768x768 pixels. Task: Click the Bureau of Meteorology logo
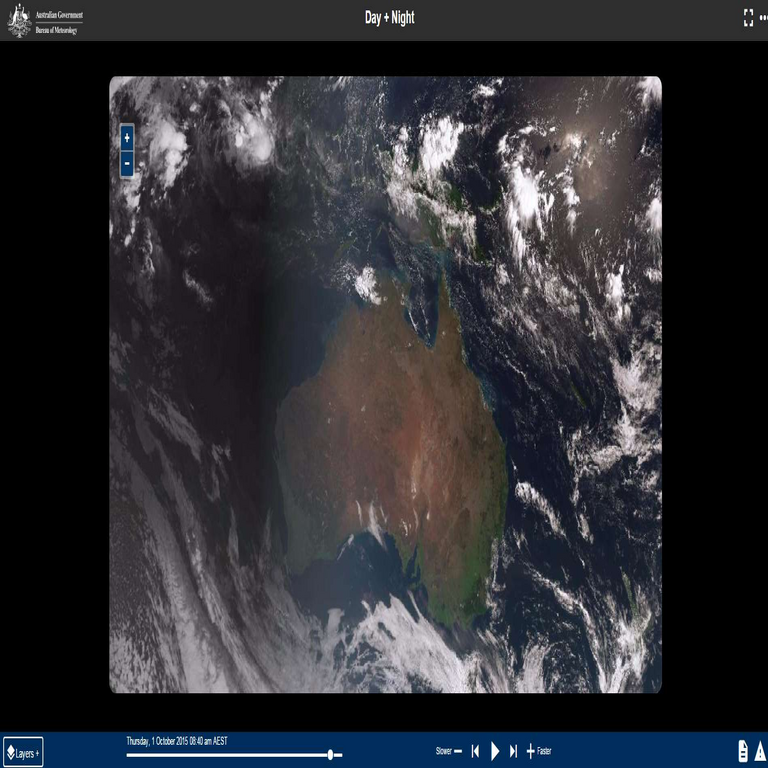pos(46,20)
